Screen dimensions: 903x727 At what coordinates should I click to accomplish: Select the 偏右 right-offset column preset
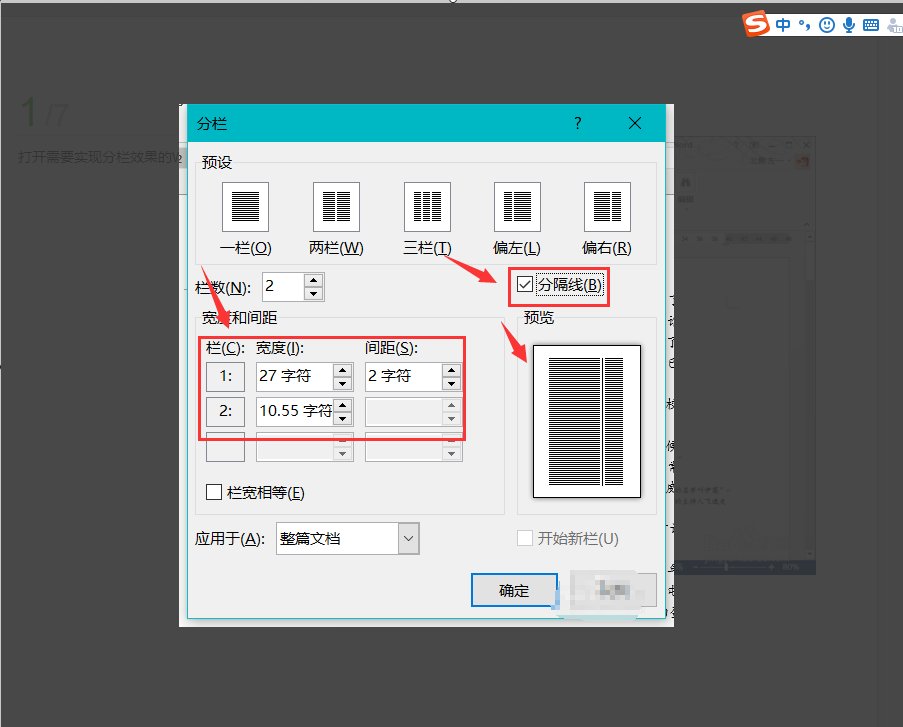[606, 204]
